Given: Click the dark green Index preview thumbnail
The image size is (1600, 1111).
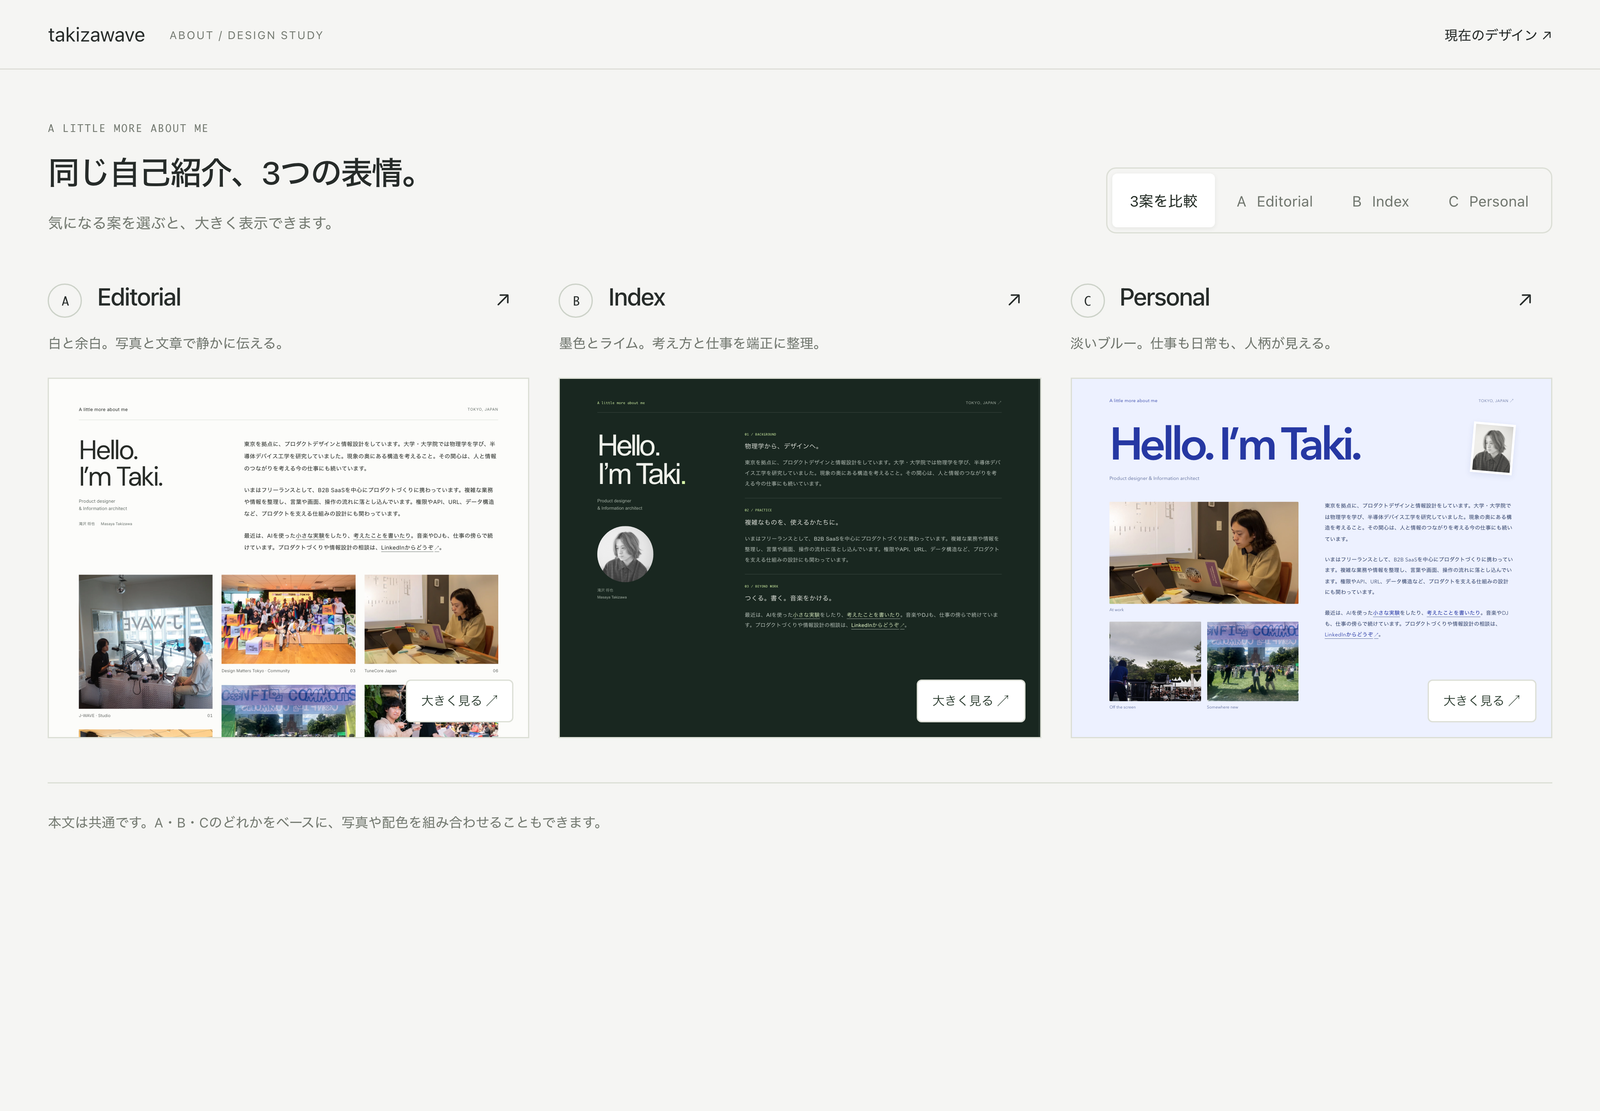Looking at the screenshot, I should point(799,558).
